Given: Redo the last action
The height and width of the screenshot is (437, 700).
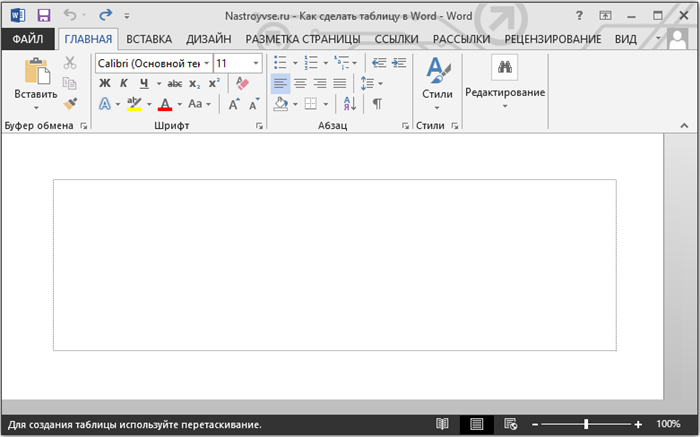Looking at the screenshot, I should tap(105, 15).
